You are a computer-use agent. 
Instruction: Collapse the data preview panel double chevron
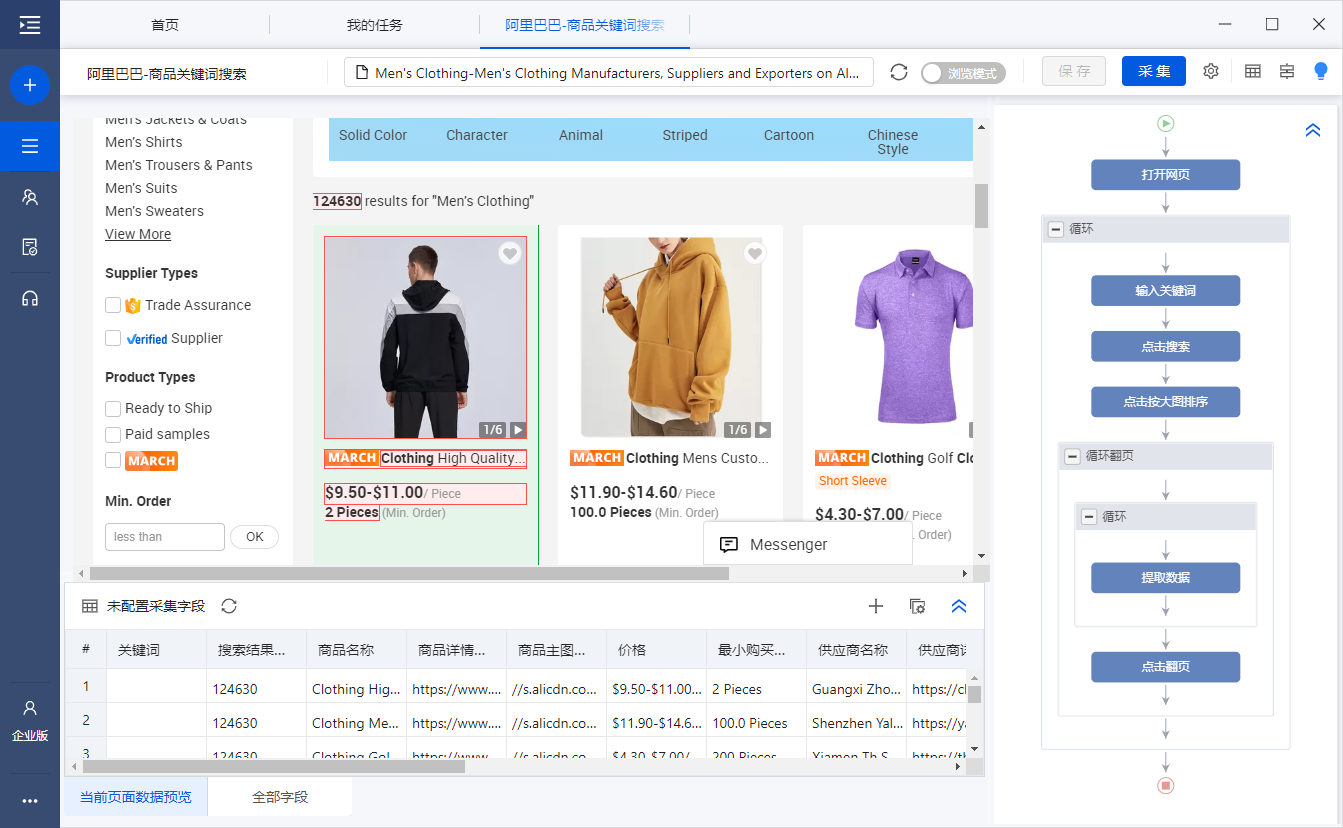pos(959,606)
